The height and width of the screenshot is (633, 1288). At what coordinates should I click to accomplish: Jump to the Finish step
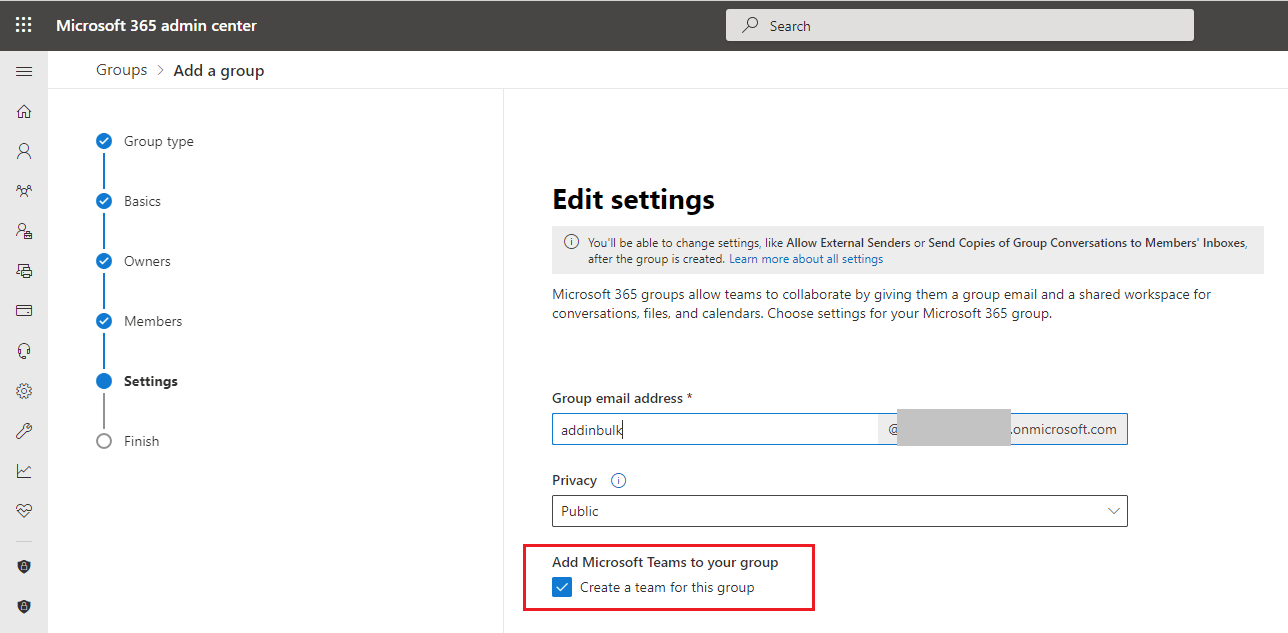(127, 441)
